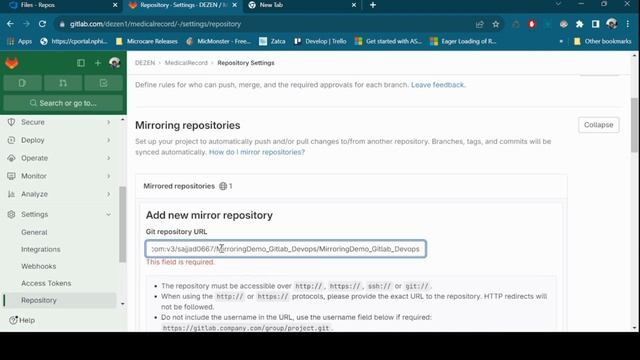Expand the Monitor sidebar section
Screen dimensions: 640x360
pyautogui.click(x=59, y=176)
